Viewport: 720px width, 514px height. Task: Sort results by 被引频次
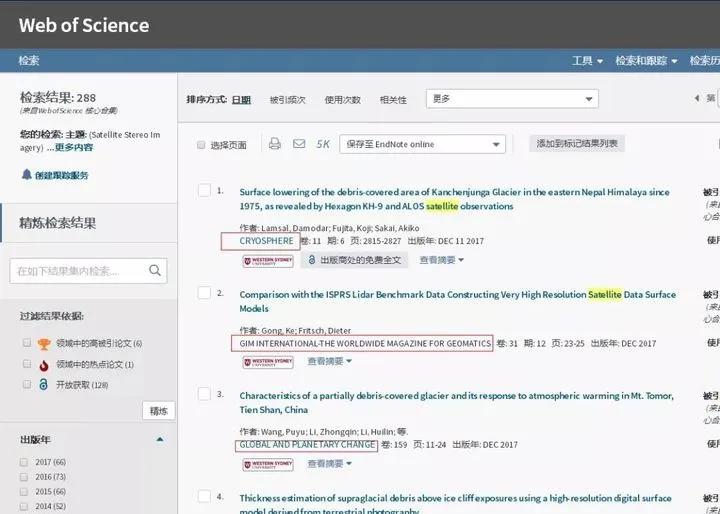287,100
